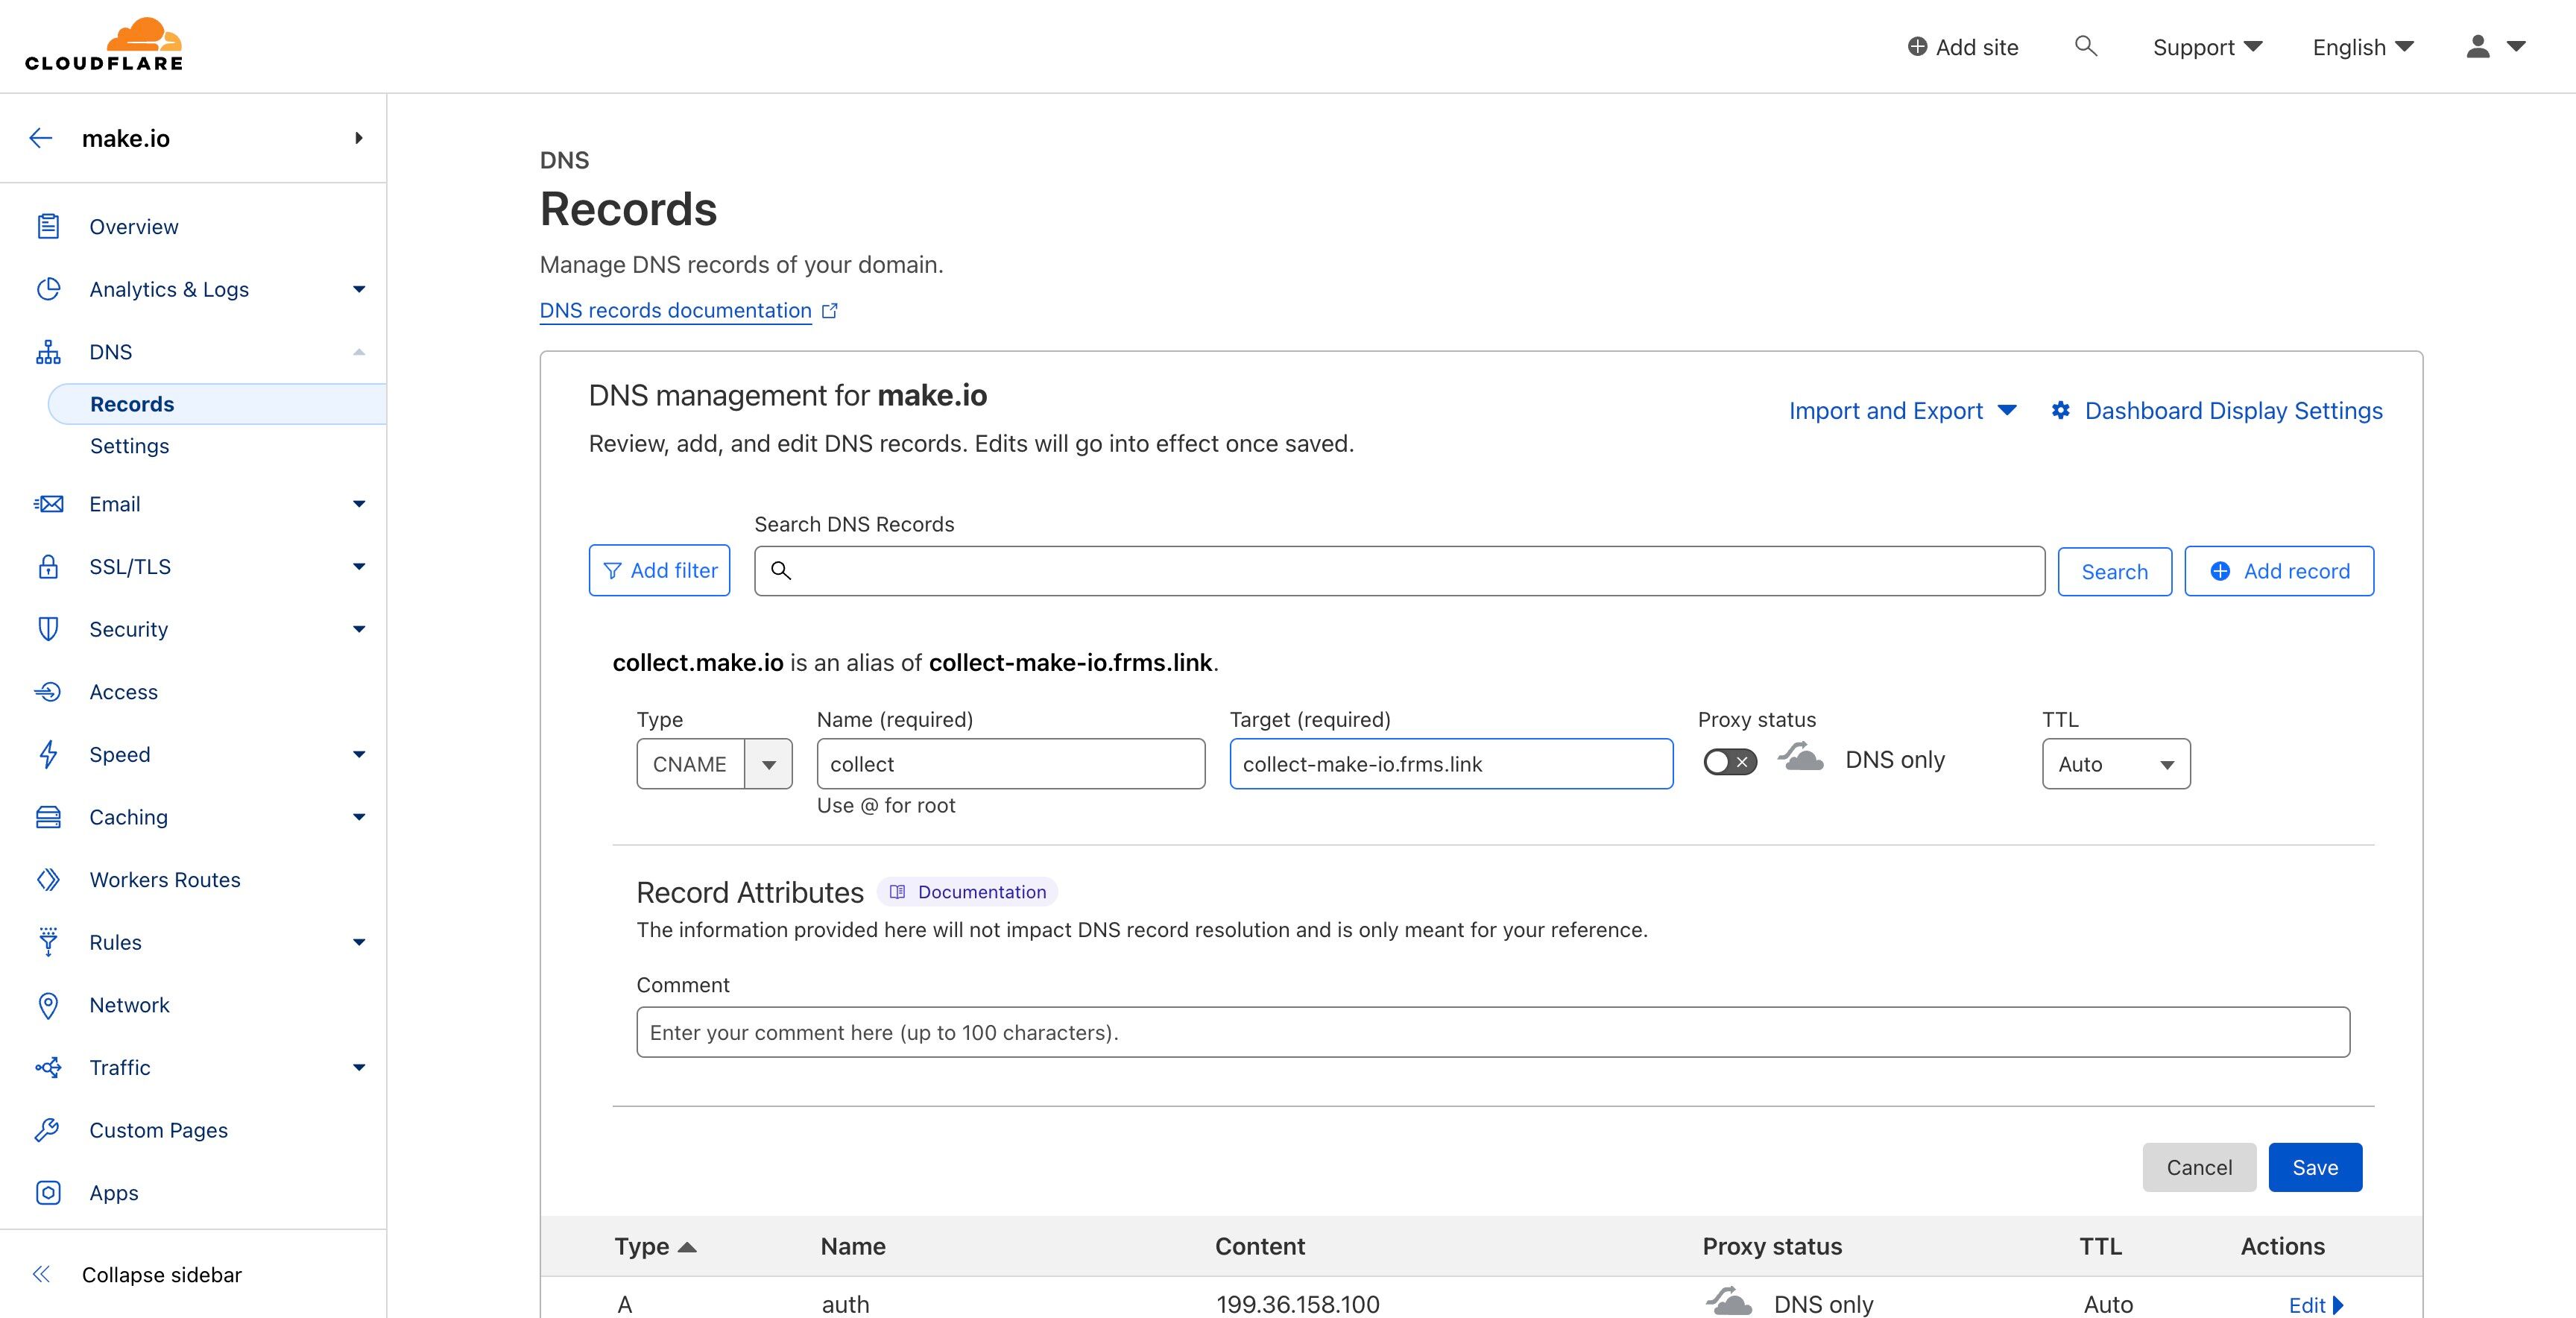
Task: Click the Comment input field
Action: 1493,1032
